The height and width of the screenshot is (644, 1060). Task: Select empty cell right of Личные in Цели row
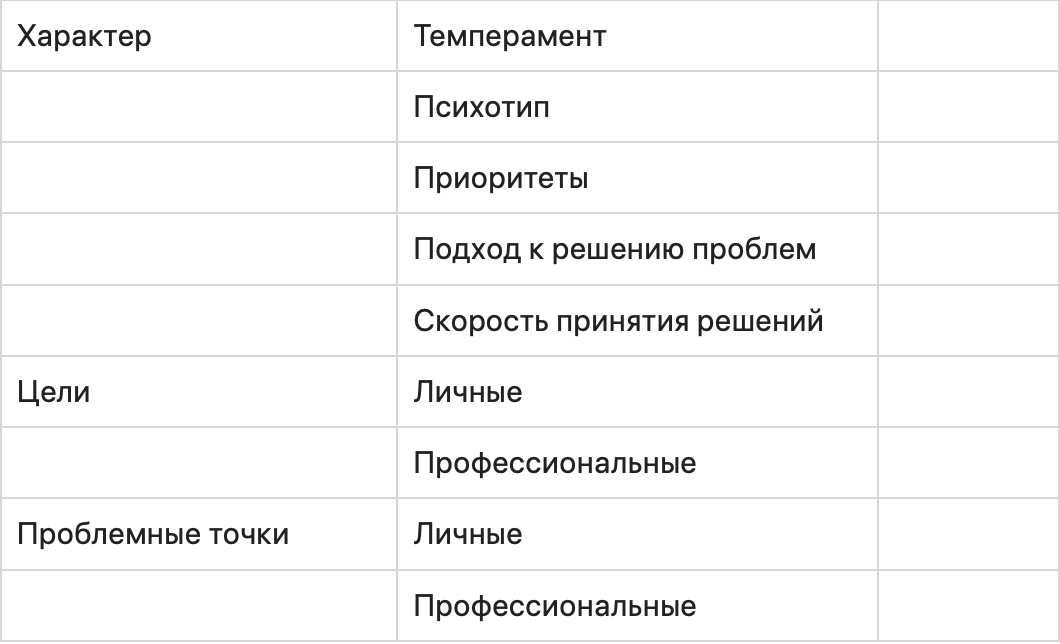coord(968,392)
